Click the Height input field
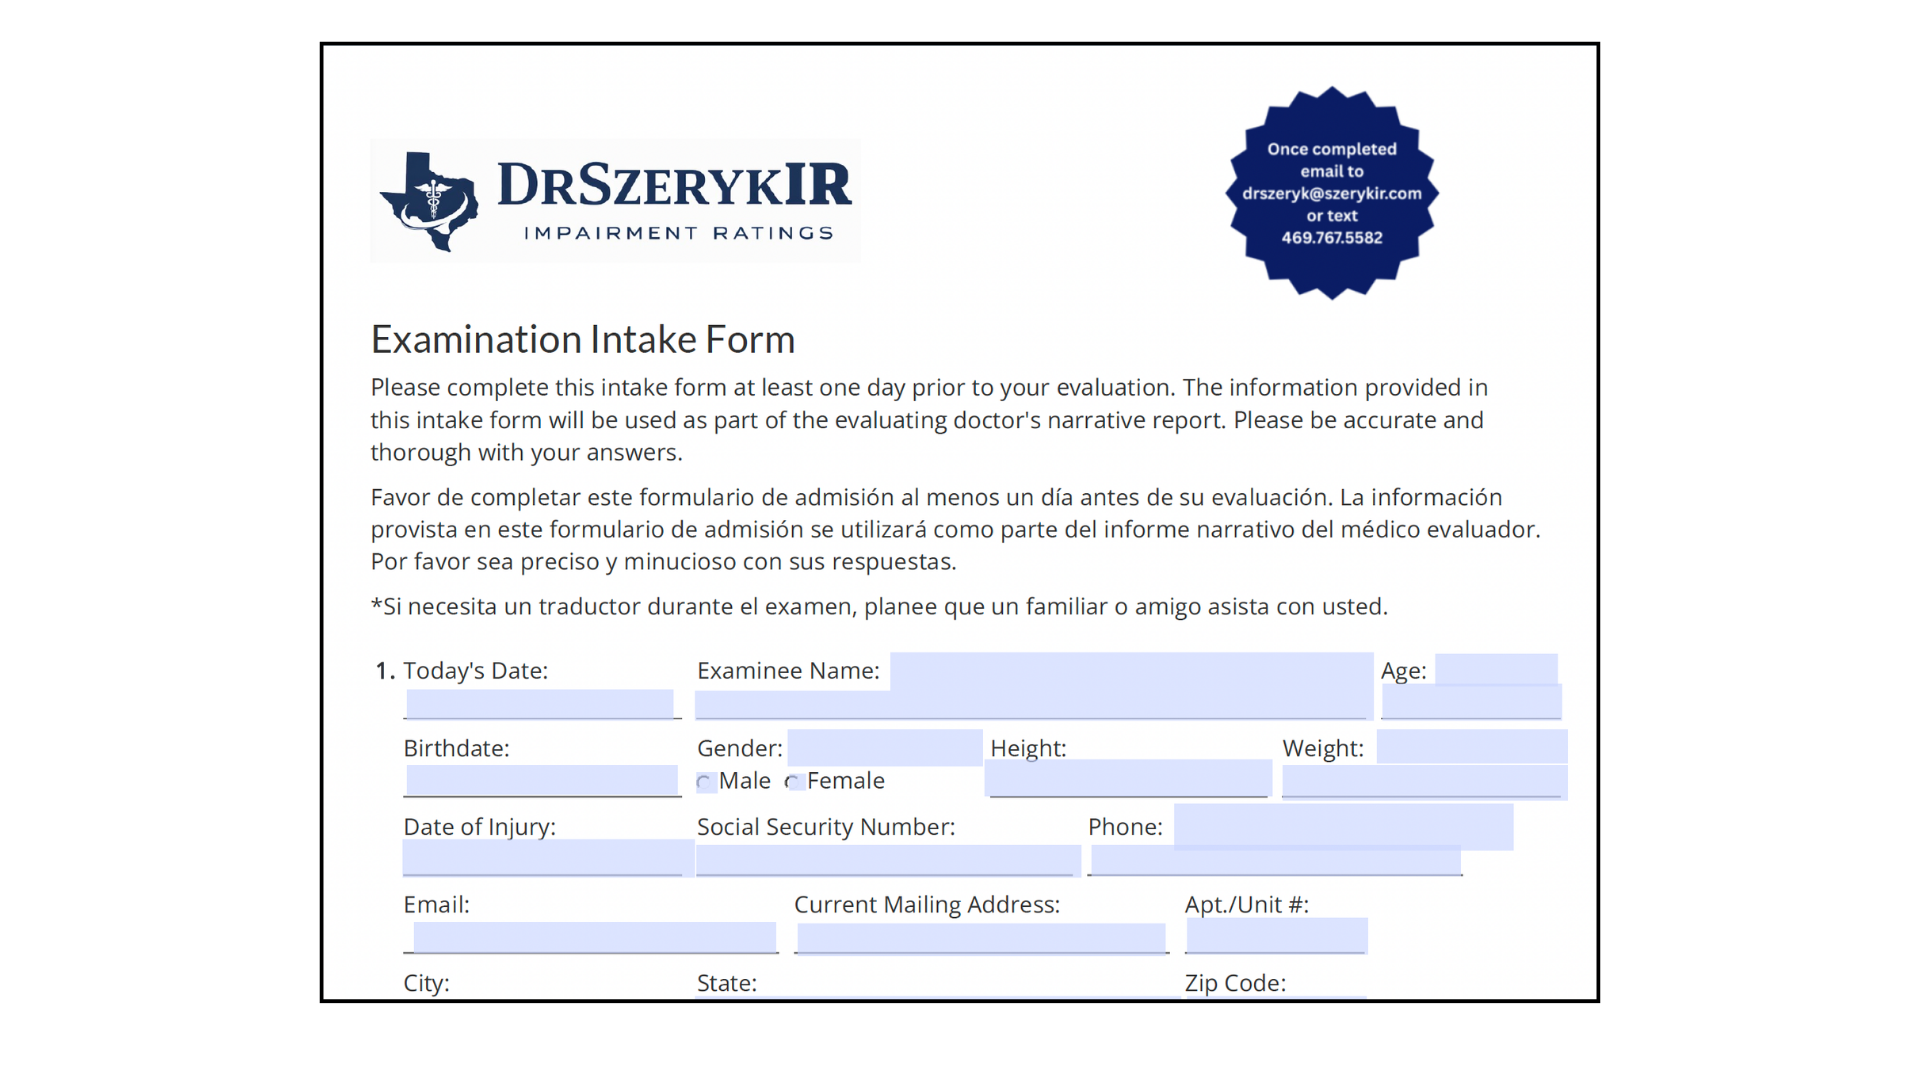The image size is (1920, 1080). coord(1127,778)
